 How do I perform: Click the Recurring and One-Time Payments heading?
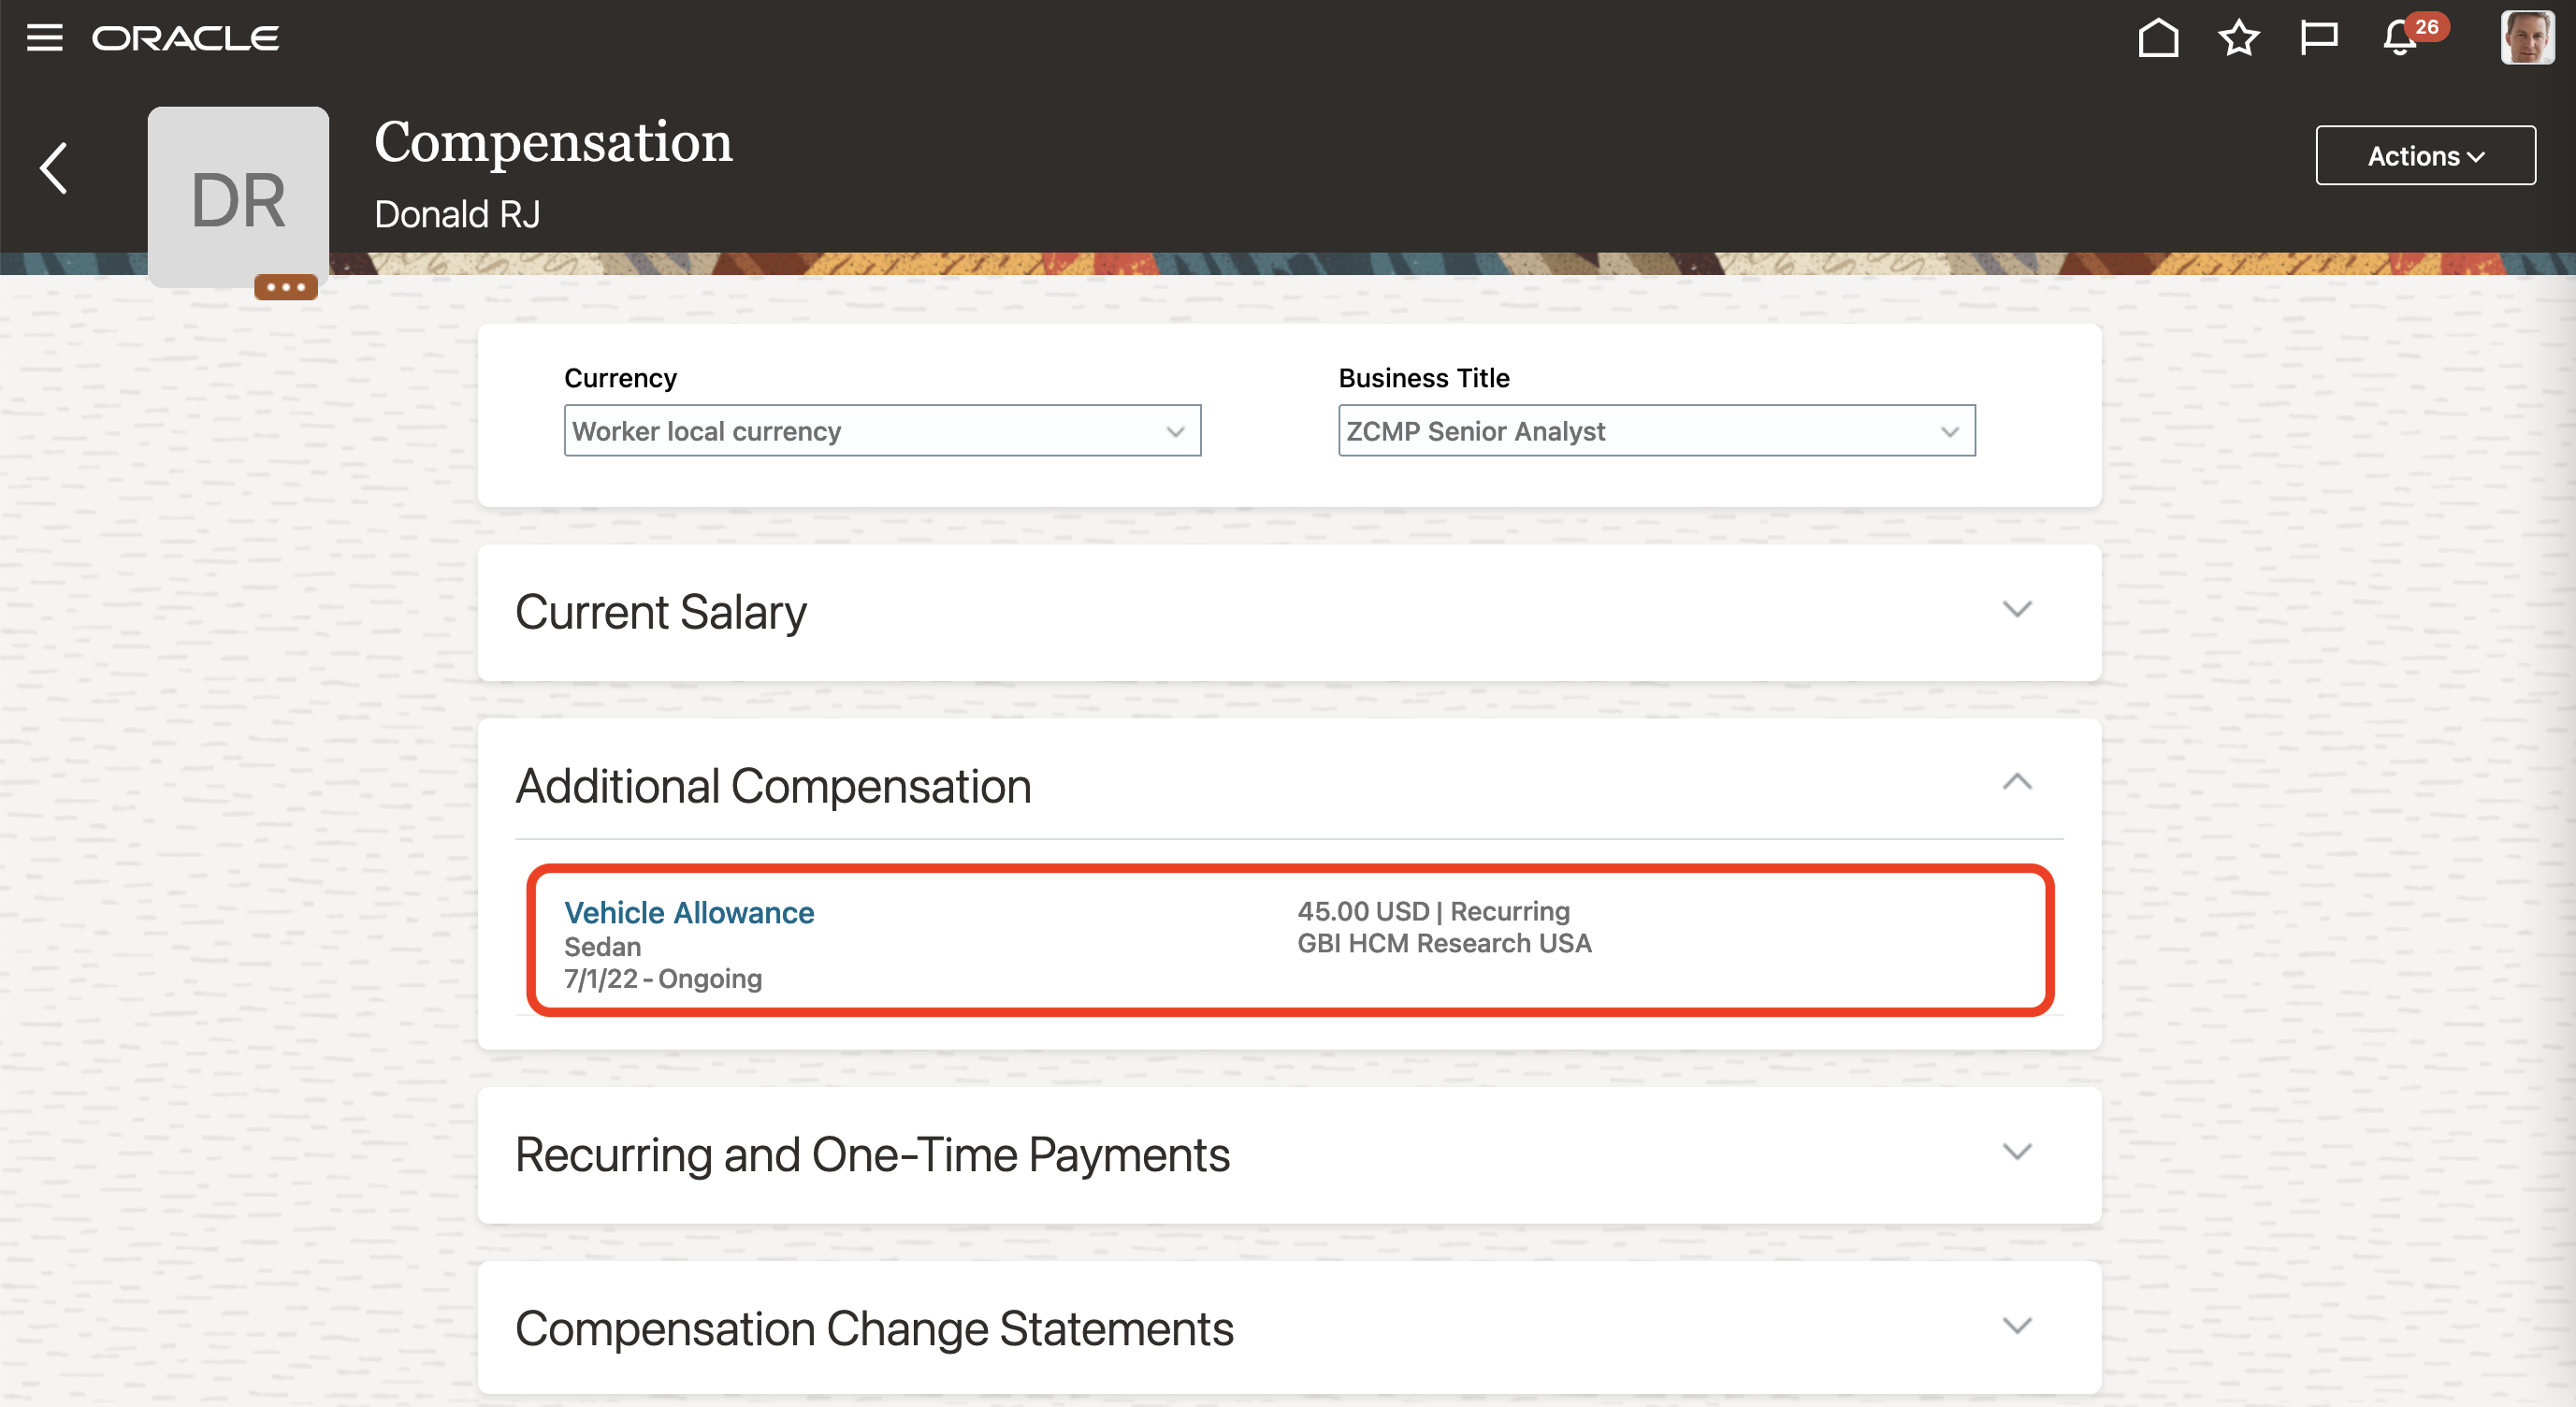pyautogui.click(x=872, y=1155)
